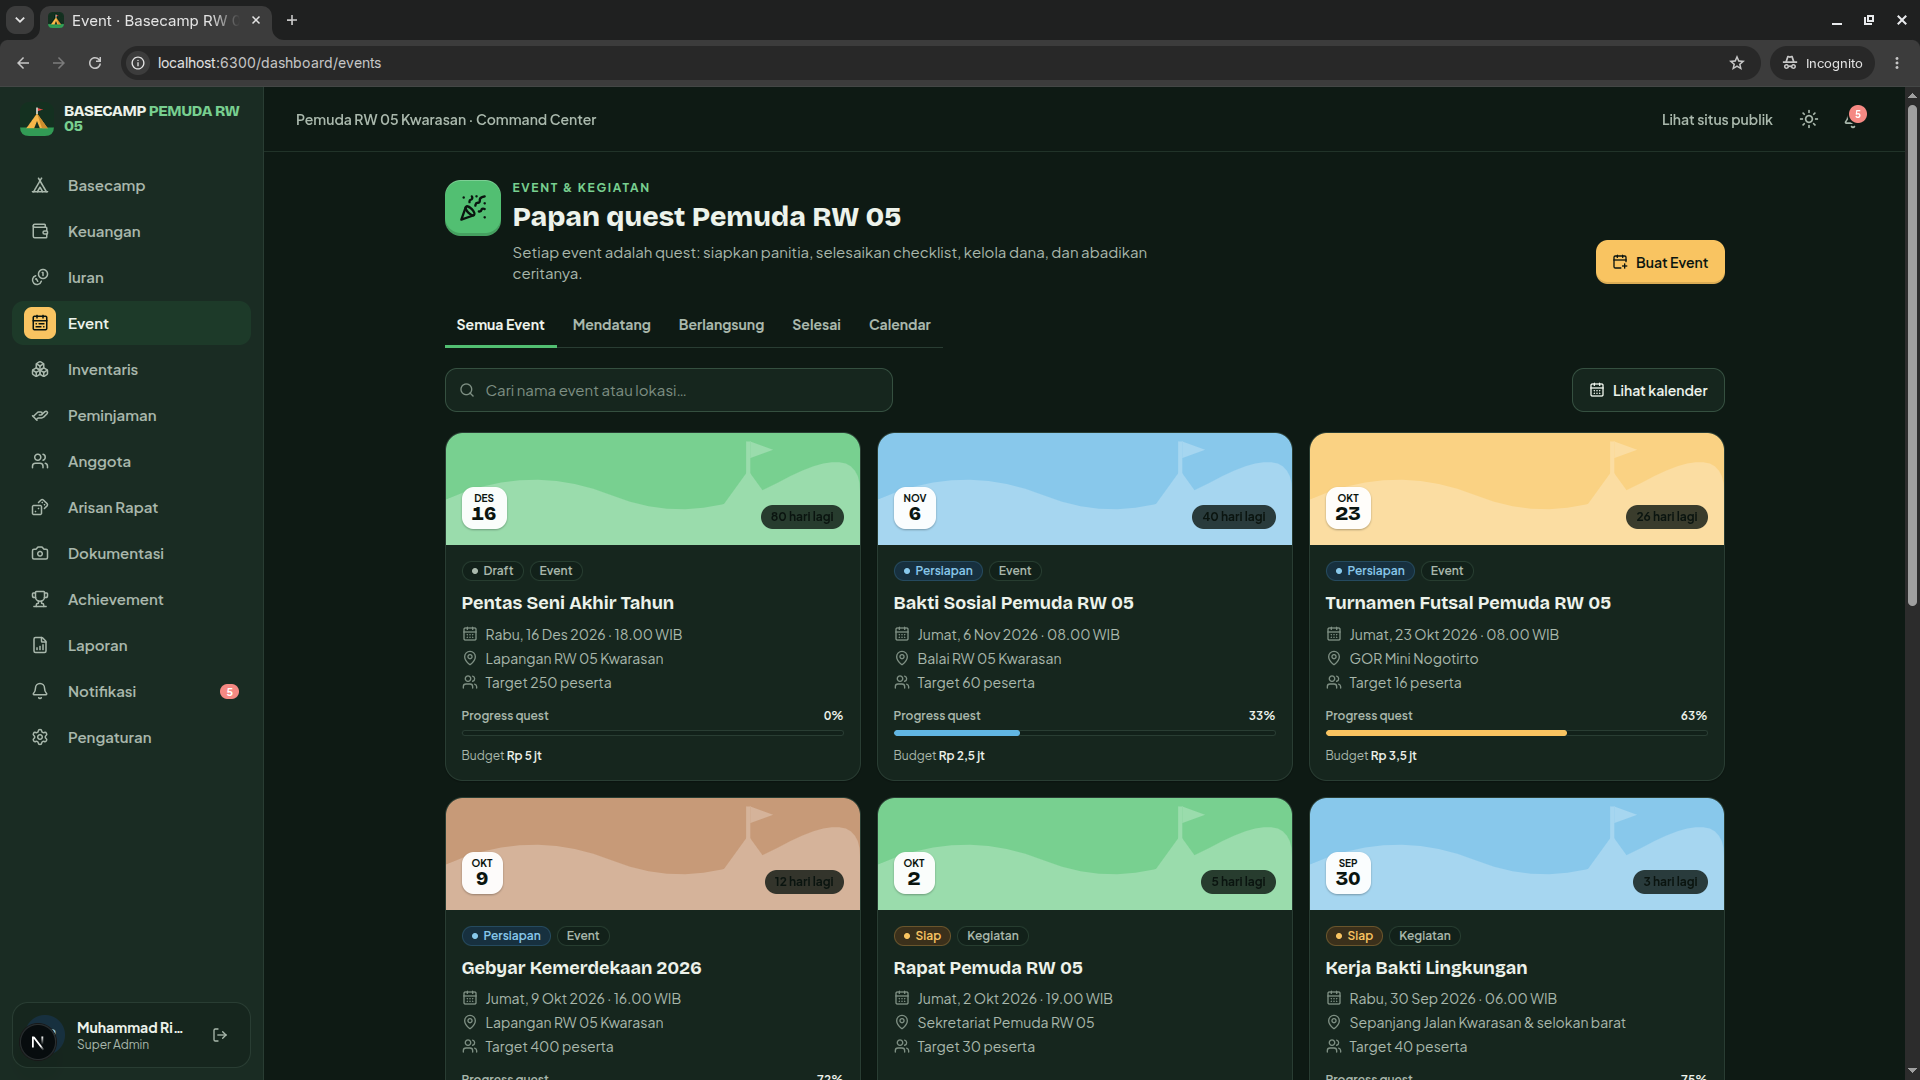Viewport: 1920px width, 1080px height.
Task: Reload the page in the browser
Action: [95, 63]
